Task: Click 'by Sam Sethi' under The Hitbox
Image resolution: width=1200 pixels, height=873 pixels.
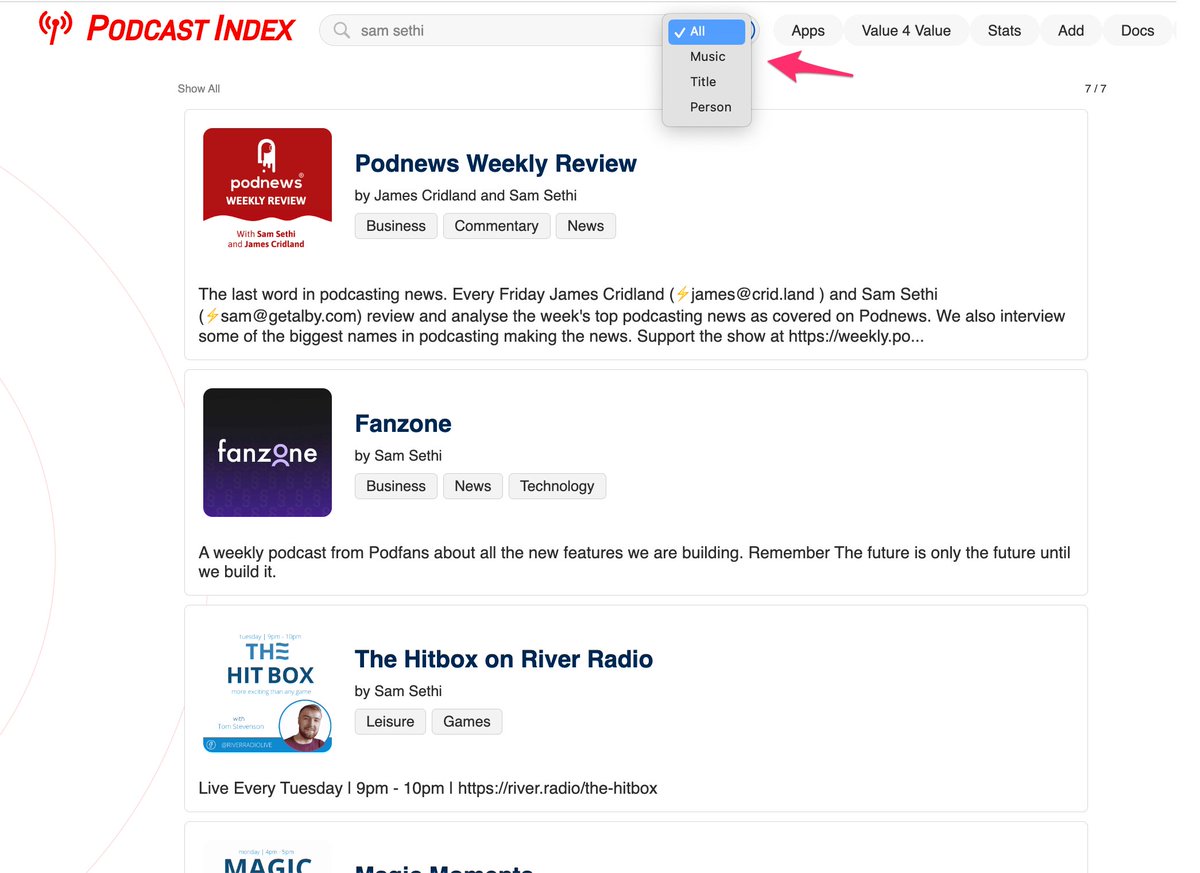Action: 398,692
